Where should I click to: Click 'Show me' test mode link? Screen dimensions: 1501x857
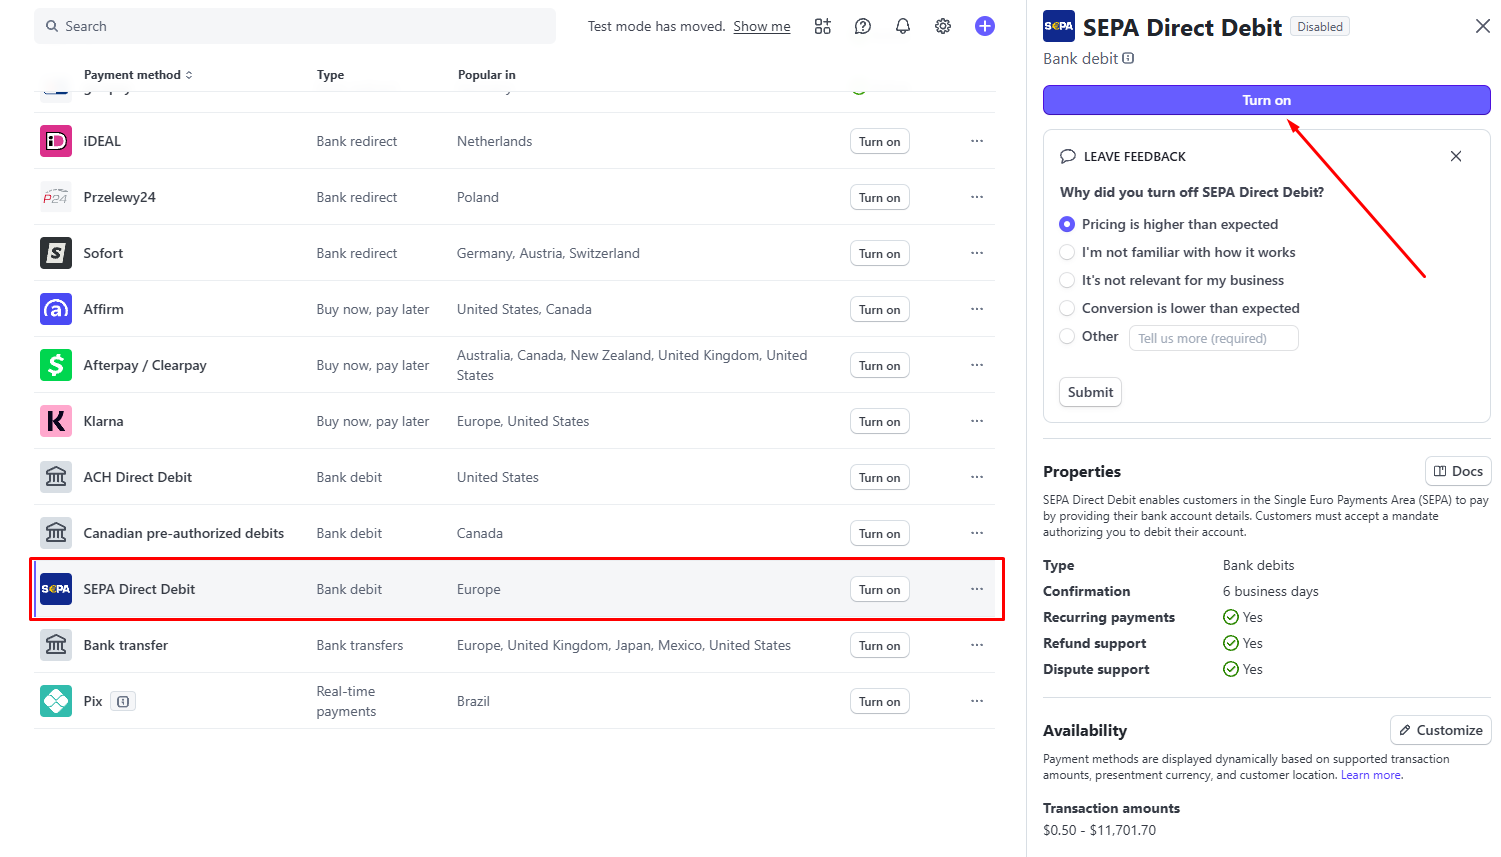tap(761, 26)
